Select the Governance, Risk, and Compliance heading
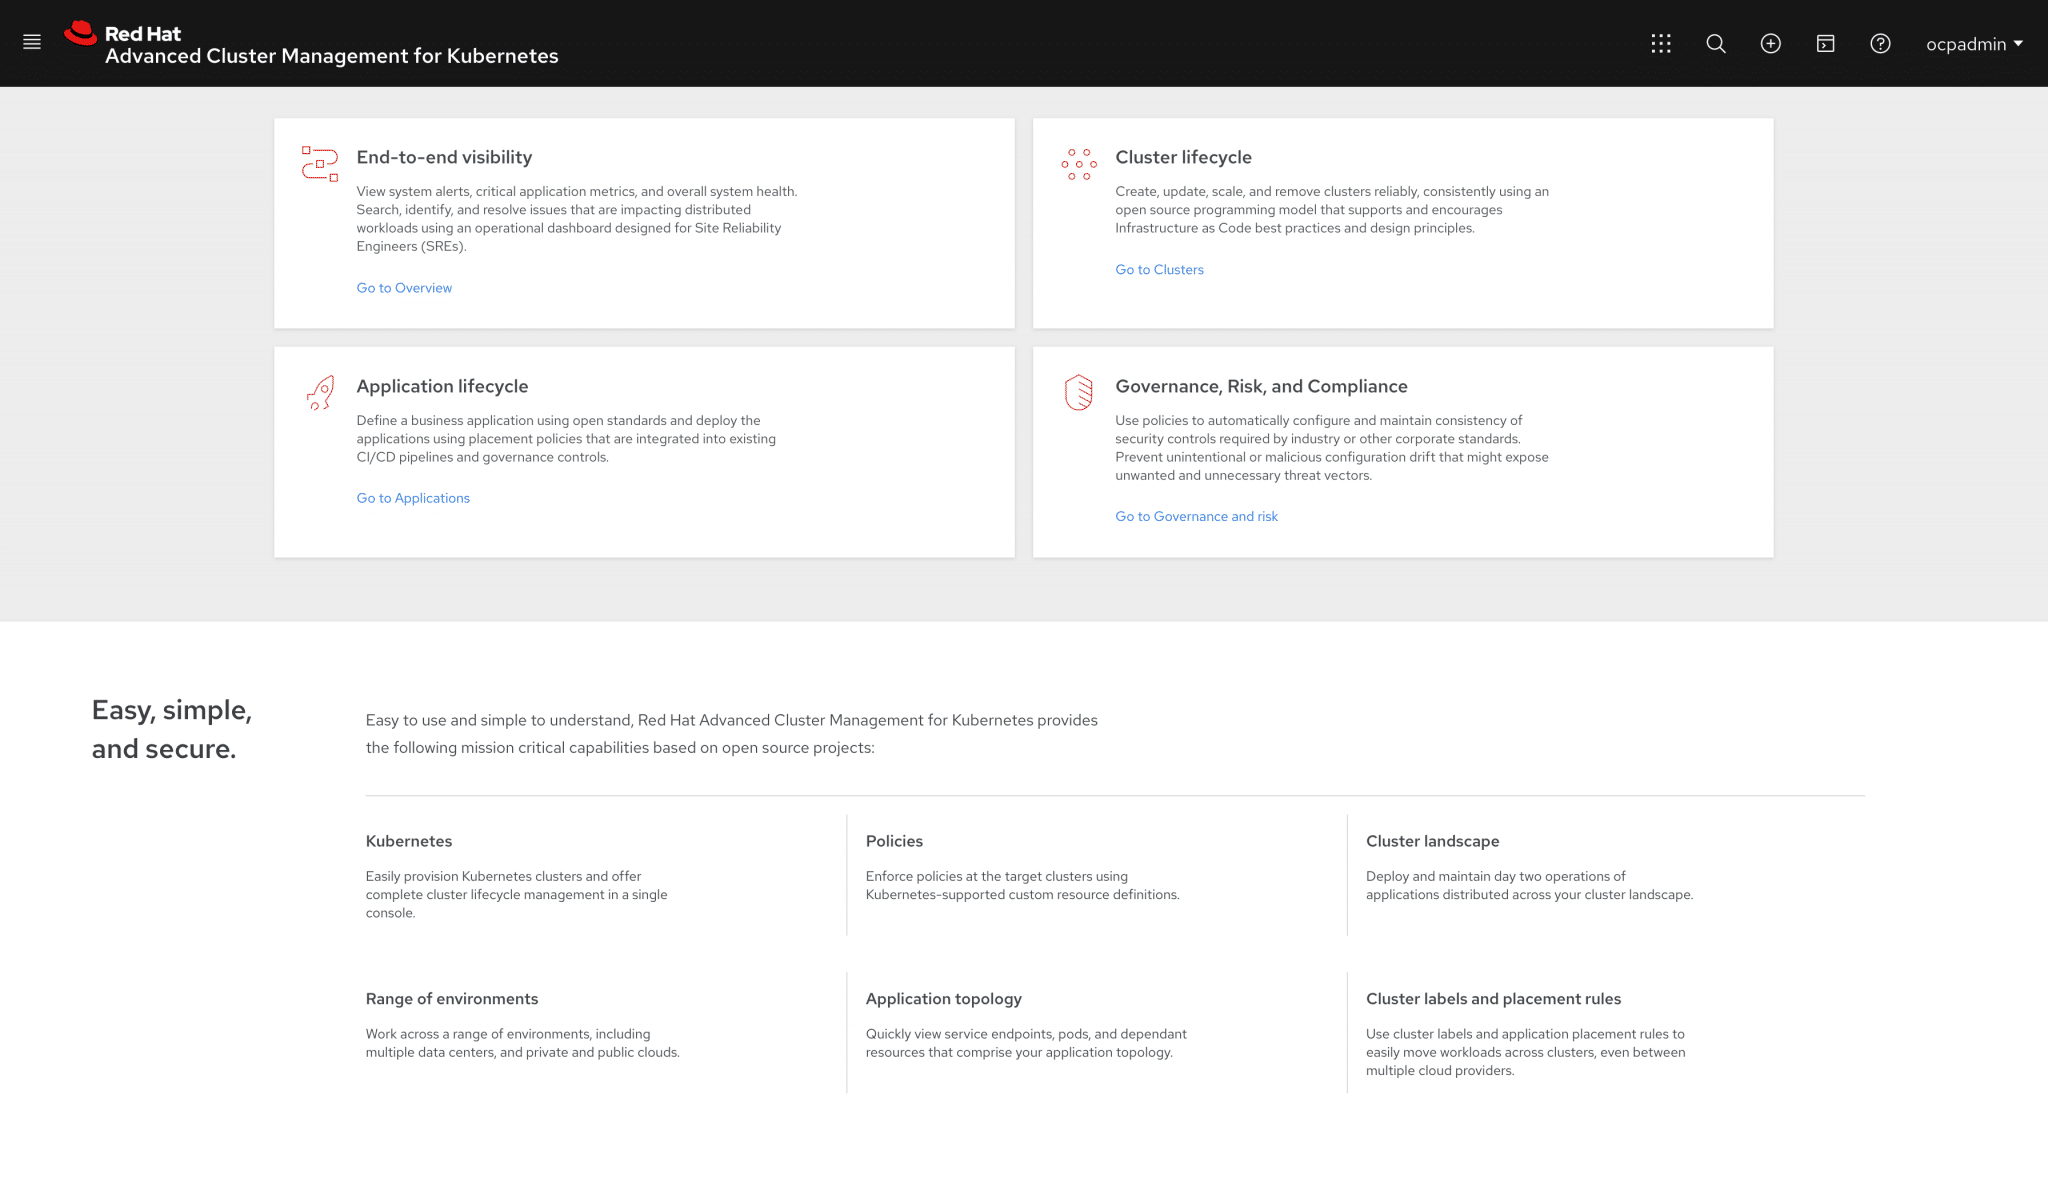 (1261, 386)
